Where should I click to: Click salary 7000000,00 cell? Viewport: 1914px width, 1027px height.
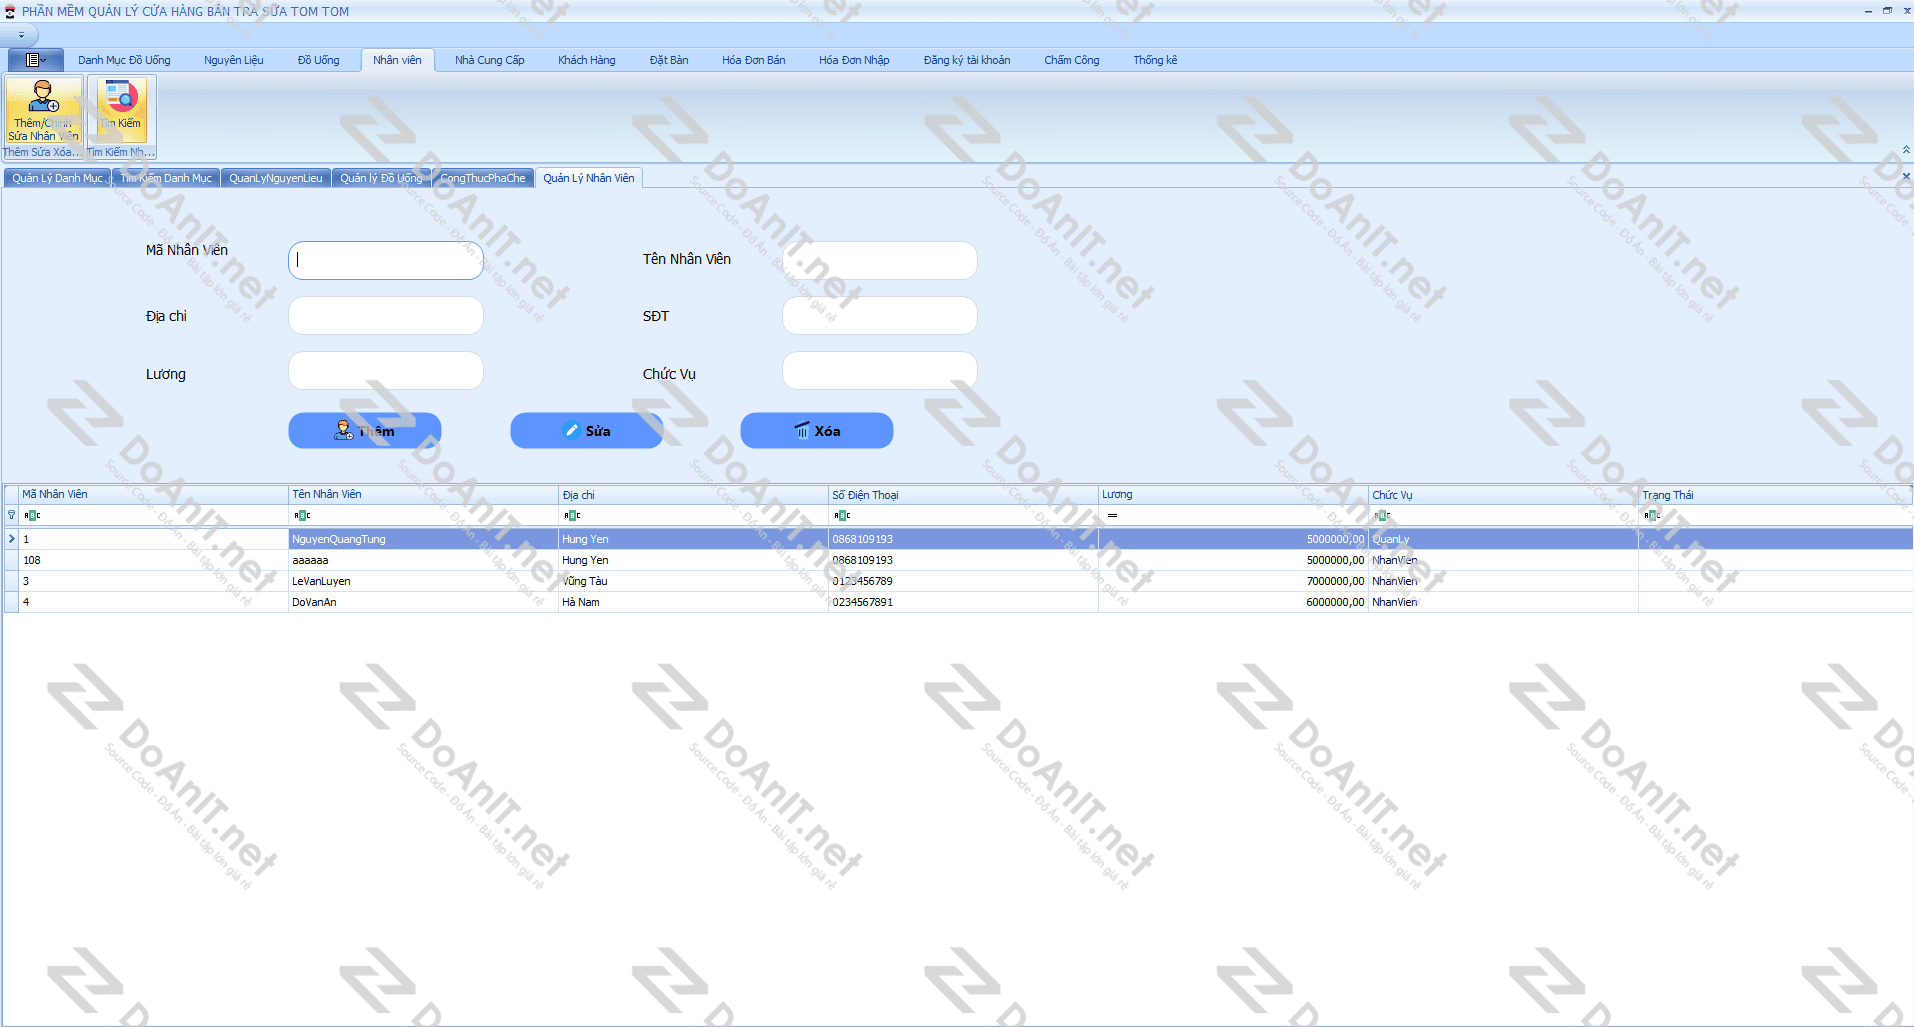pyautogui.click(x=1233, y=581)
